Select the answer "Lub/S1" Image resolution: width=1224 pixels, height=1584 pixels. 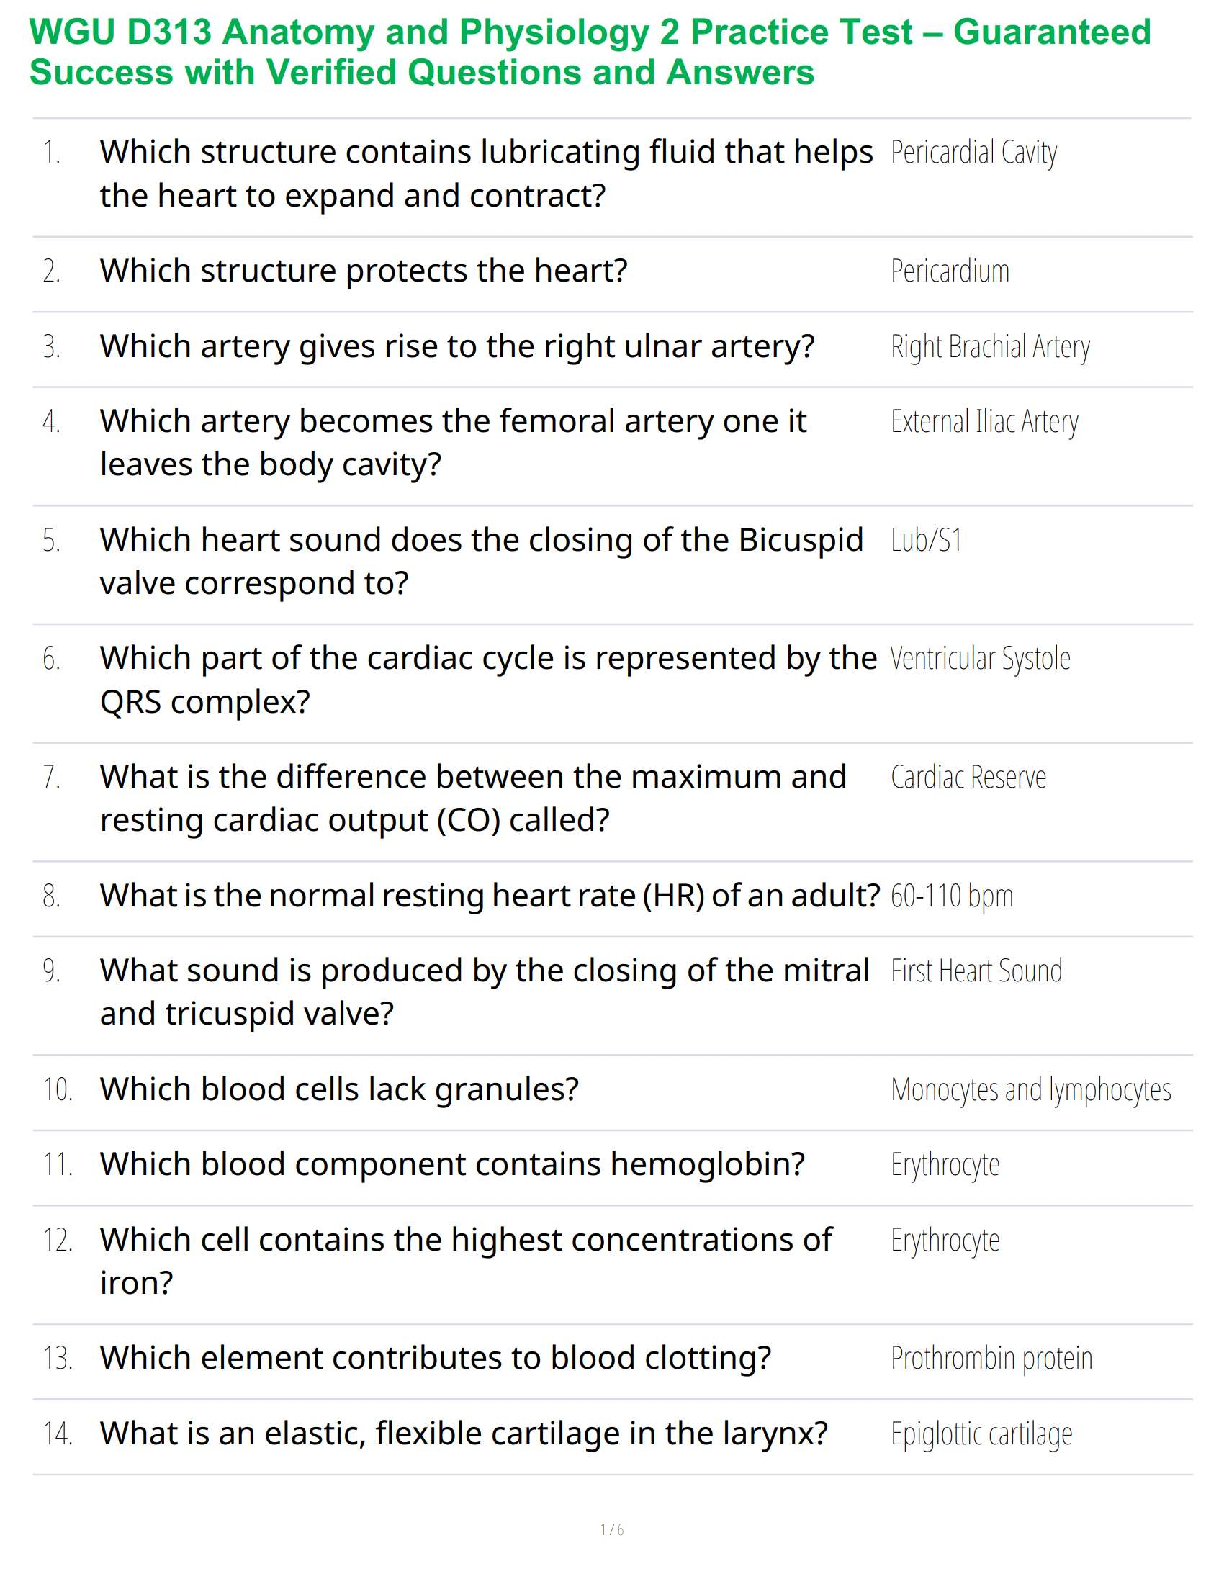[926, 541]
